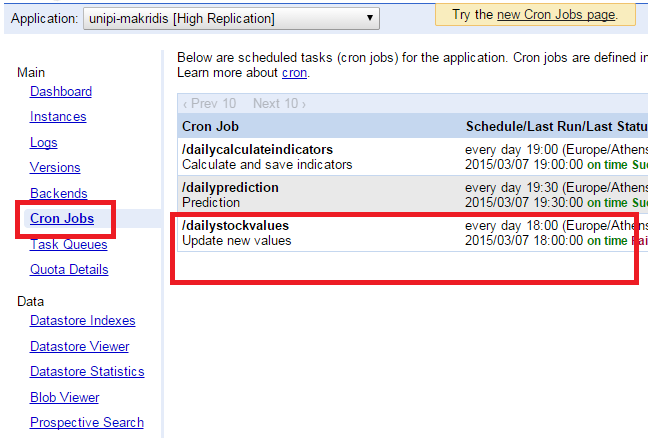Click the 2015/03/07 19:30:00 last run

[x=524, y=202]
